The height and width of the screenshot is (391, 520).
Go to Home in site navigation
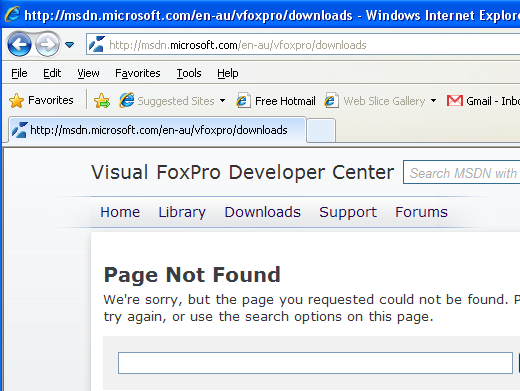[120, 212]
